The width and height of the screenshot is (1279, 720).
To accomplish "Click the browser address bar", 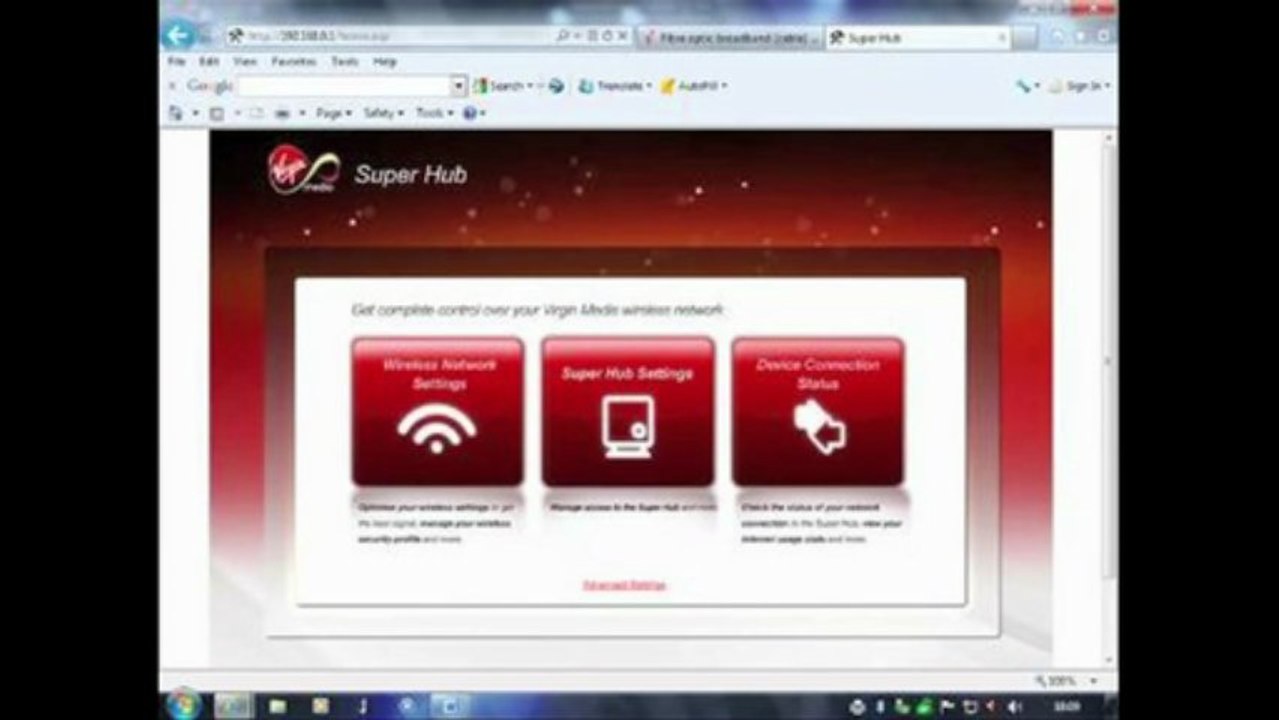I will point(390,36).
